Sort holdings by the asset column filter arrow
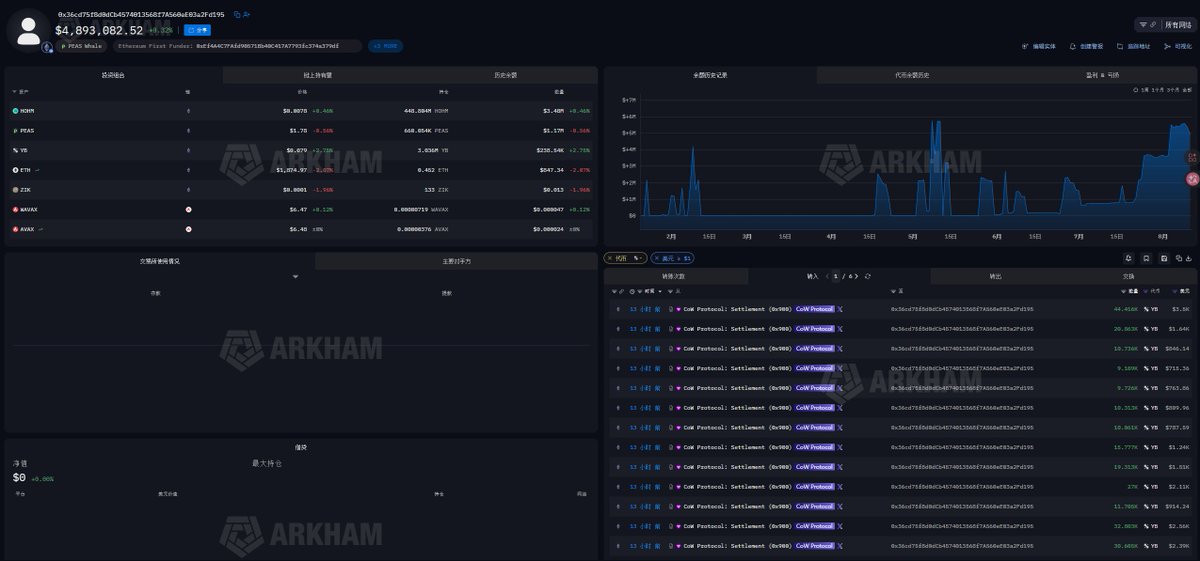 pos(14,92)
